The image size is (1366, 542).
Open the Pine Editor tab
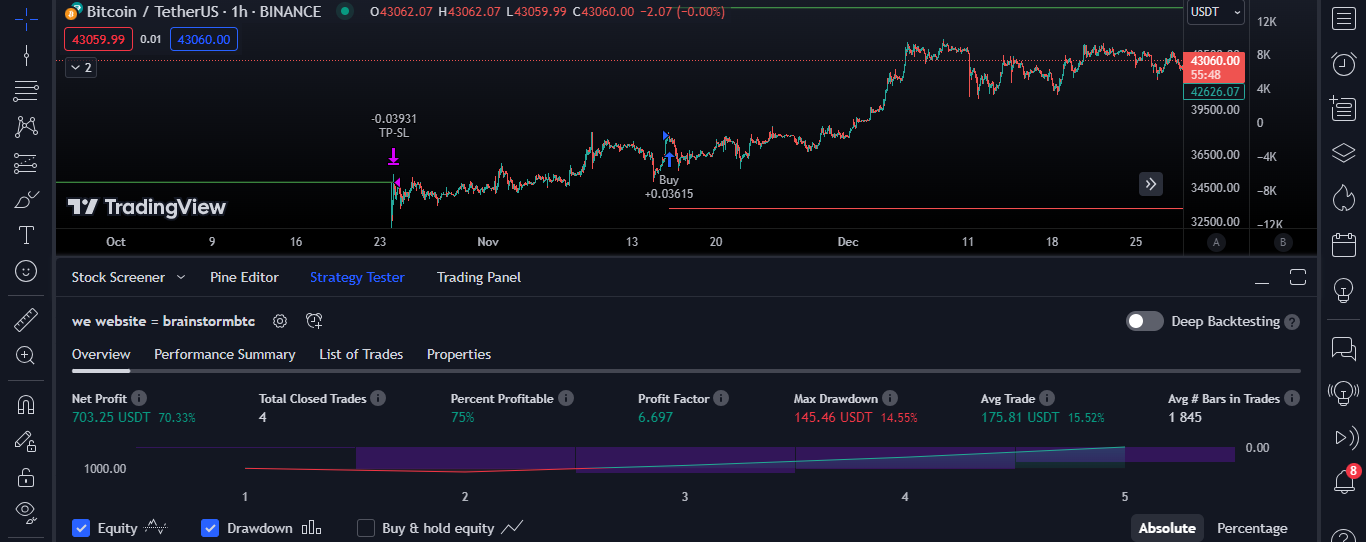pos(244,277)
